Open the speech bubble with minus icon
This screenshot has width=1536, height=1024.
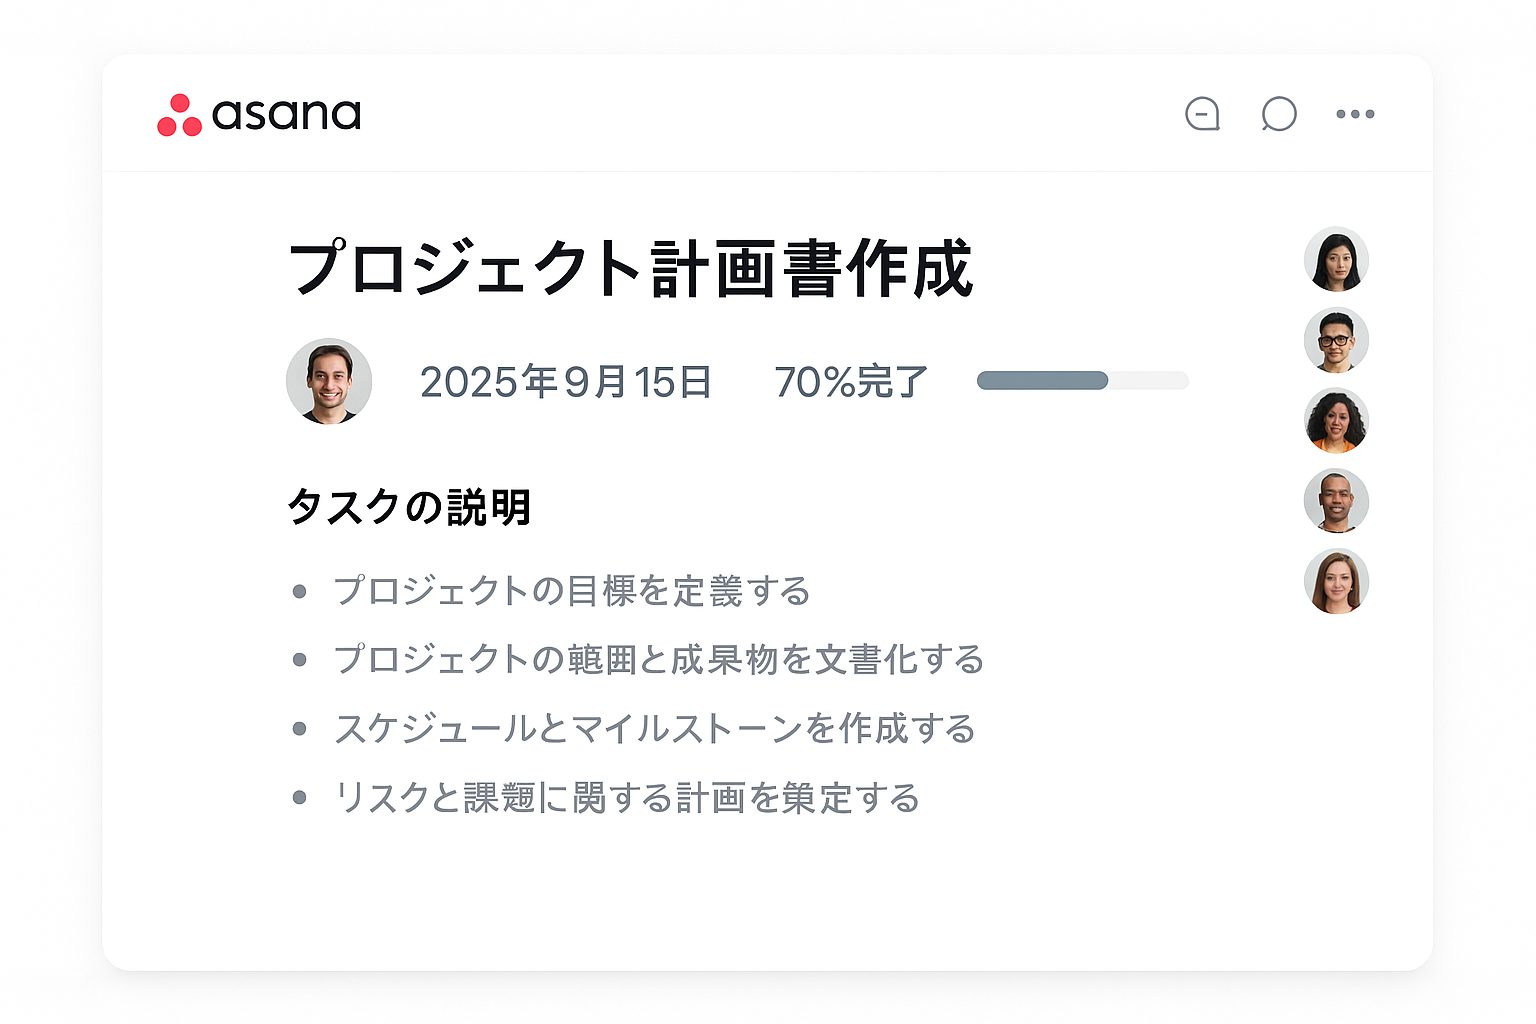tap(1202, 114)
